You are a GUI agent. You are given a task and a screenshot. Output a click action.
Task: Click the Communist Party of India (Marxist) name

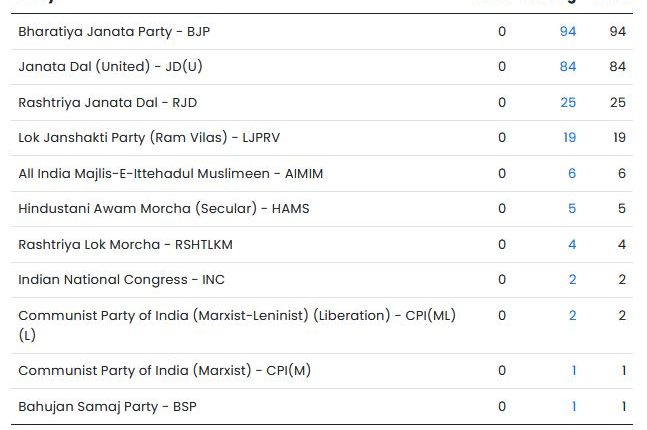(165, 371)
